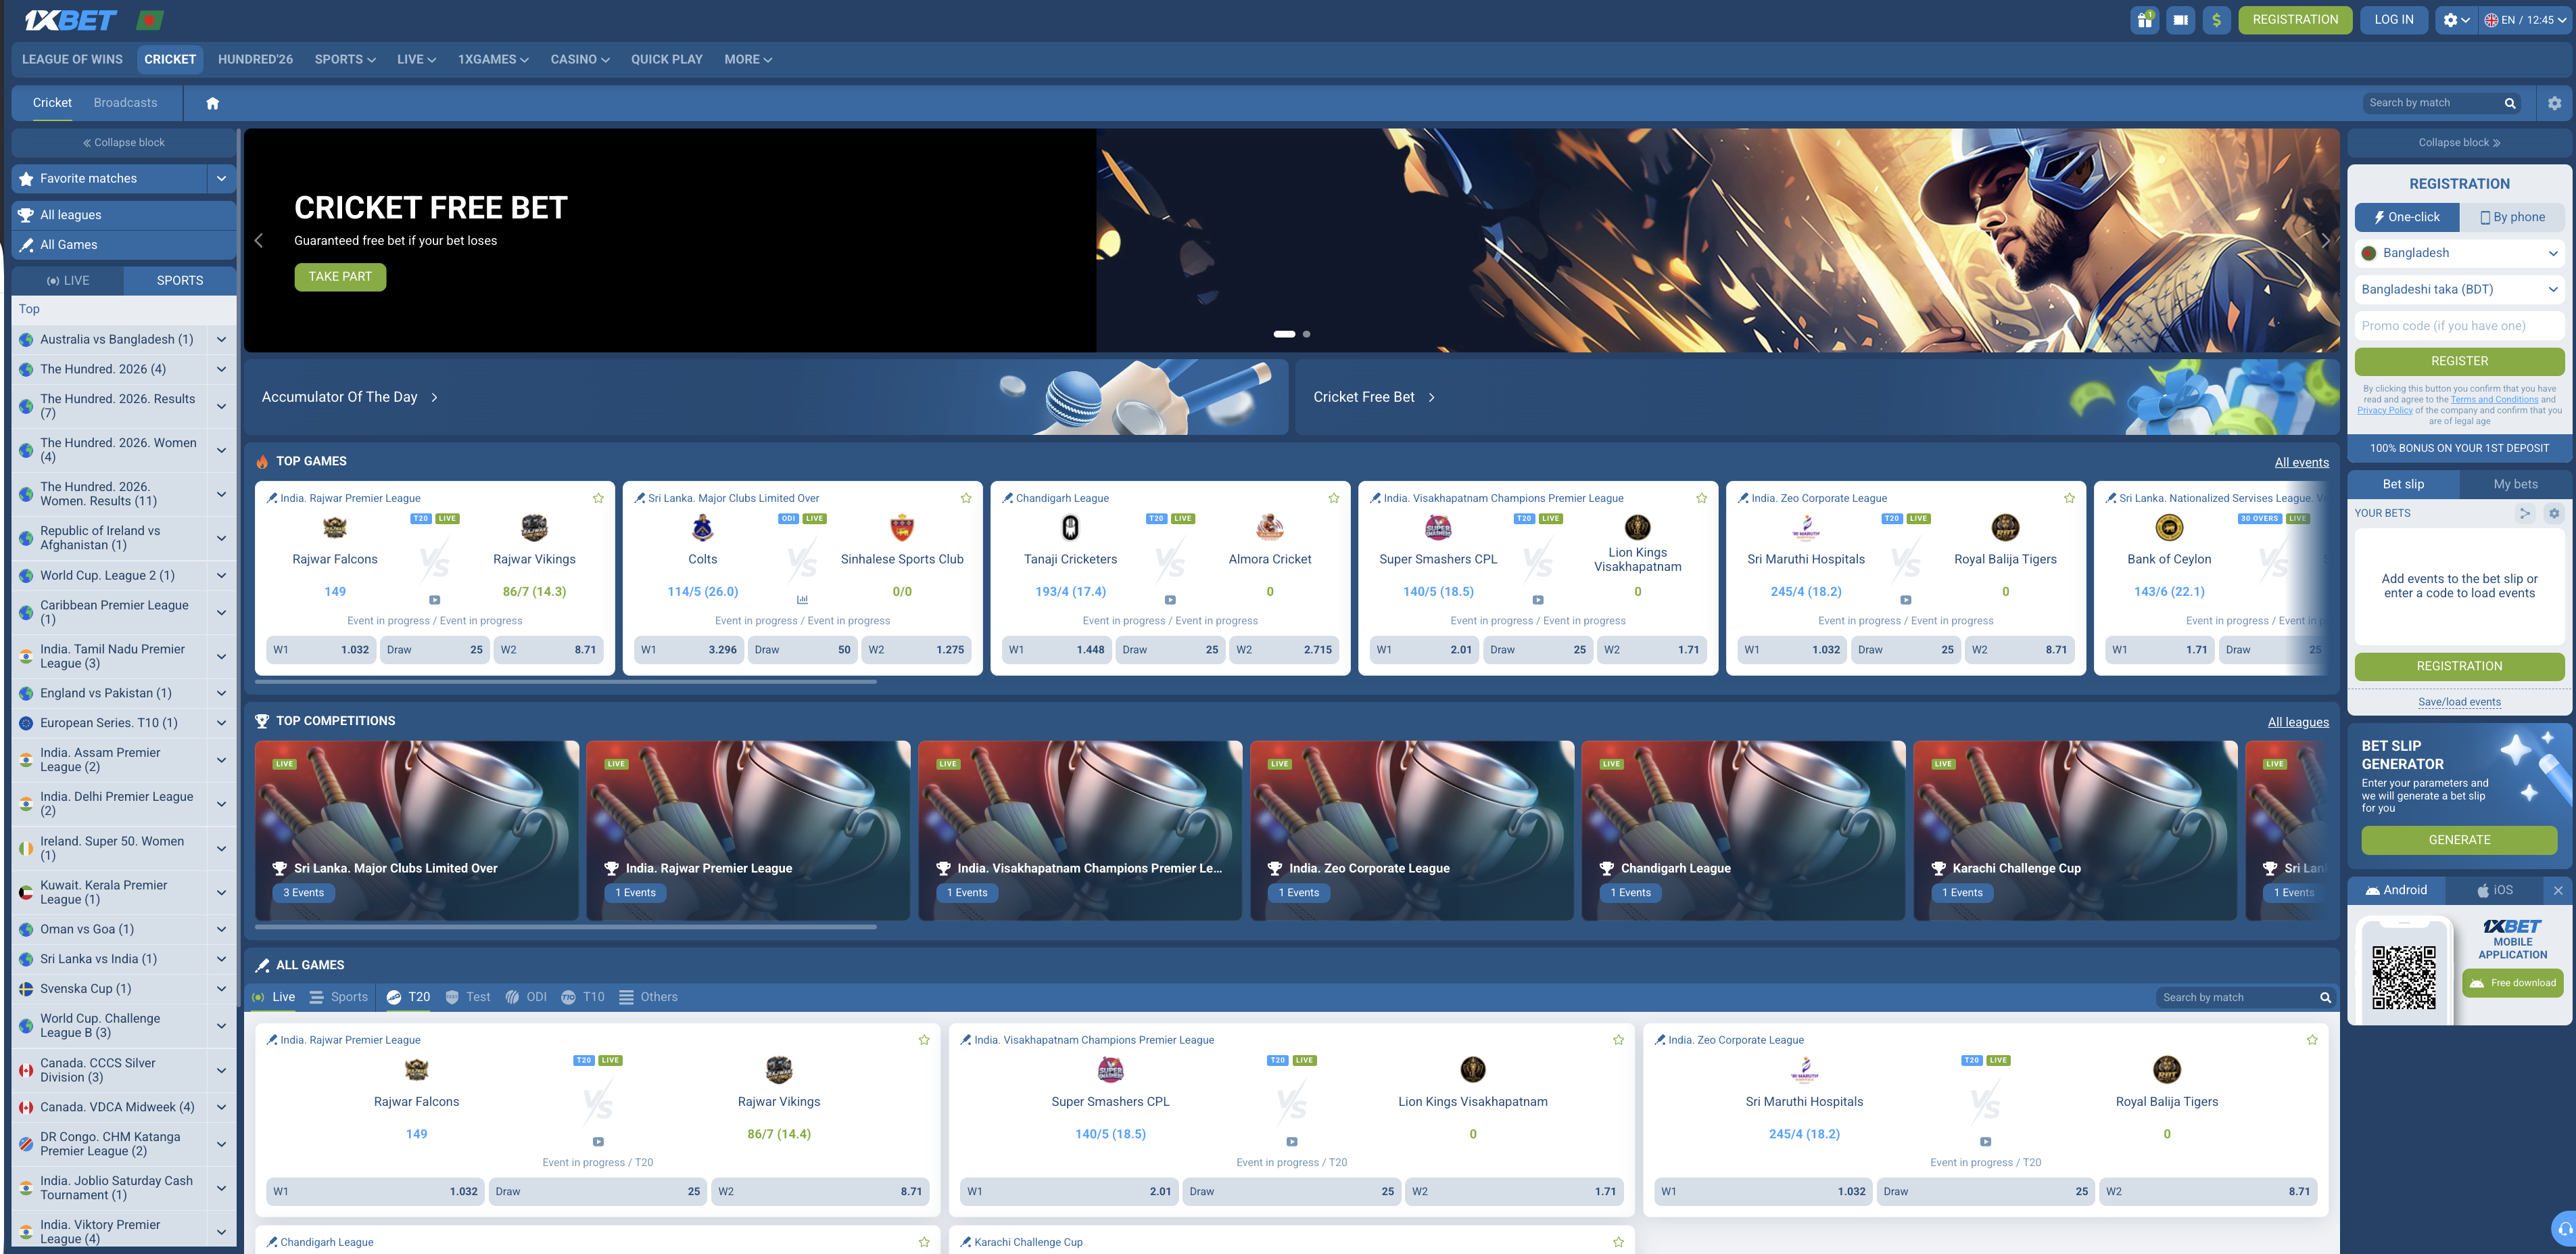Favorite the Visakhapatnam Champions top game star
This screenshot has height=1254, width=2576.
click(x=1701, y=498)
